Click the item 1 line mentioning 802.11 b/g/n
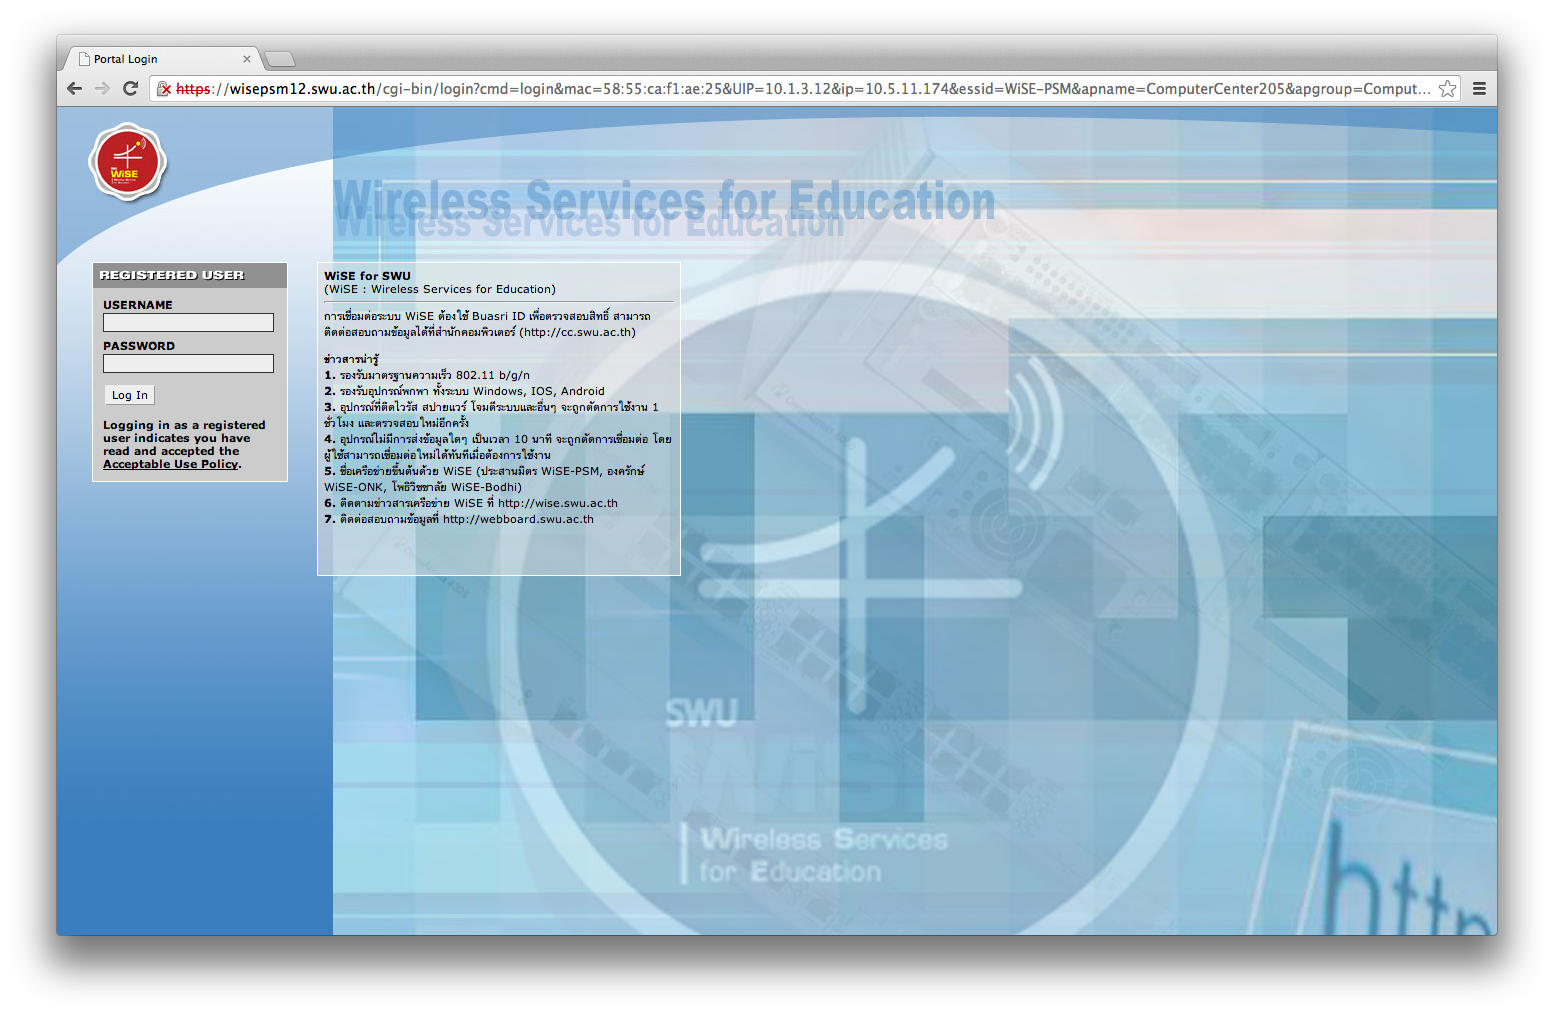This screenshot has width=1554, height=1014. 427,375
